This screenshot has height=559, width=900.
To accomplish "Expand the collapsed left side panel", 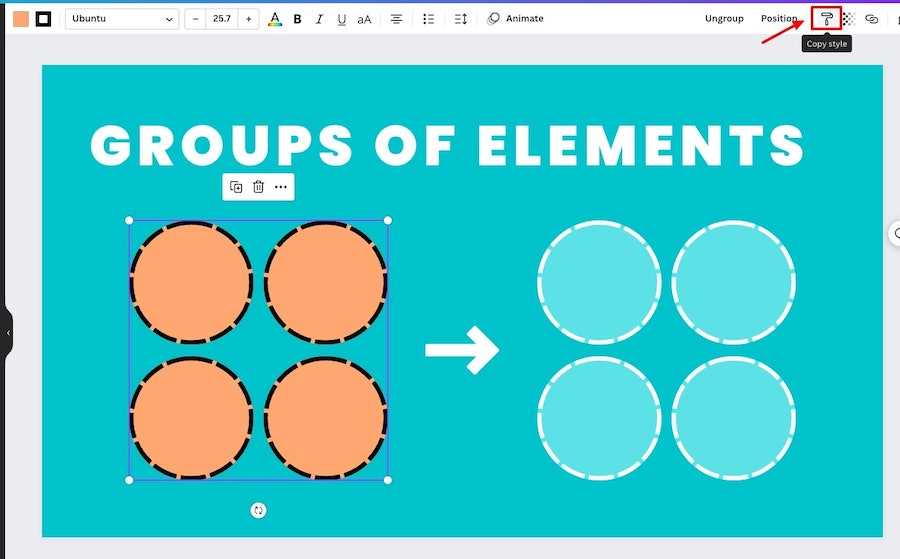I will [x=7, y=332].
